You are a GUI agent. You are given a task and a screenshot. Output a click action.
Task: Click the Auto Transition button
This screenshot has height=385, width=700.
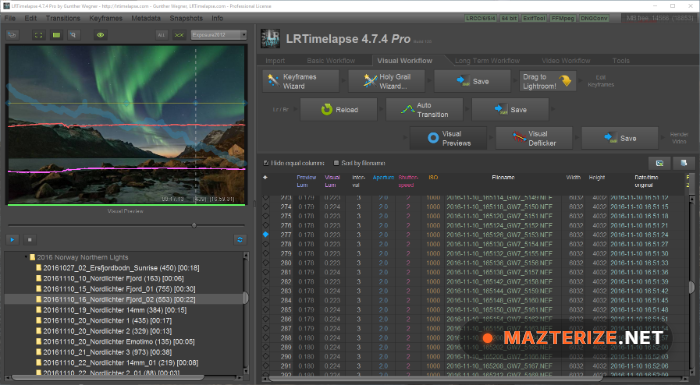[x=424, y=109]
